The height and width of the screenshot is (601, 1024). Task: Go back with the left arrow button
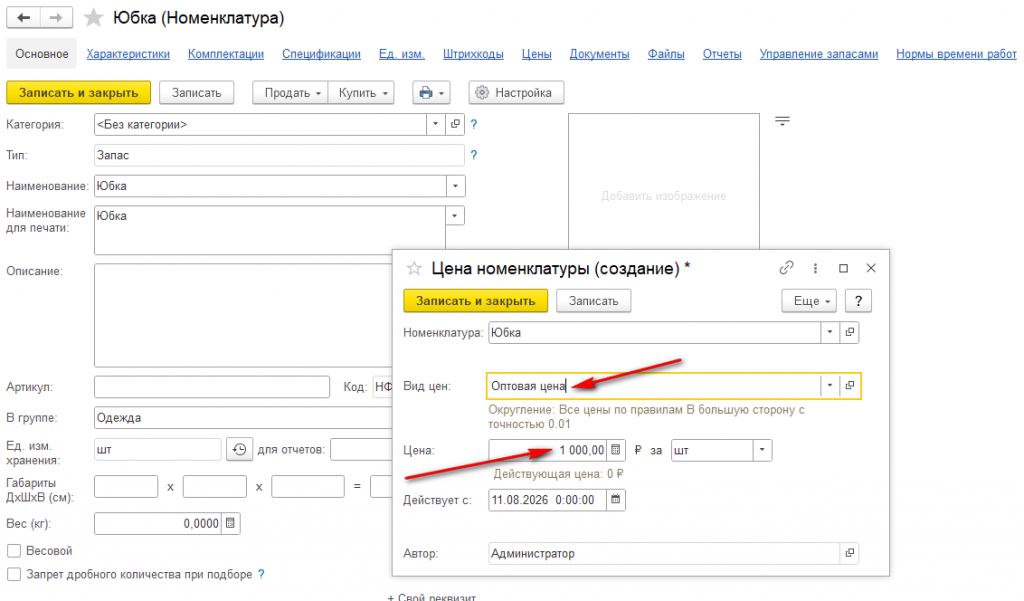(x=24, y=18)
